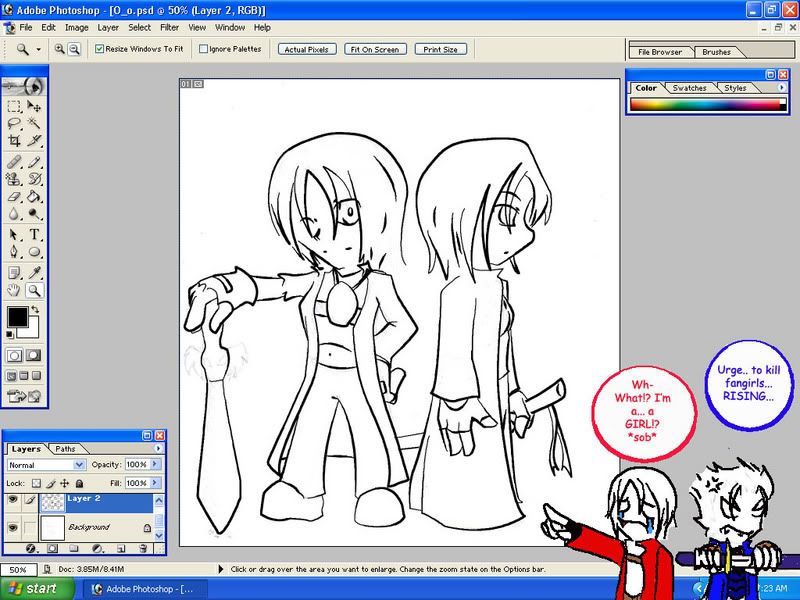The width and height of the screenshot is (800, 600).
Task: Open the Filter menu
Action: pyautogui.click(x=167, y=28)
